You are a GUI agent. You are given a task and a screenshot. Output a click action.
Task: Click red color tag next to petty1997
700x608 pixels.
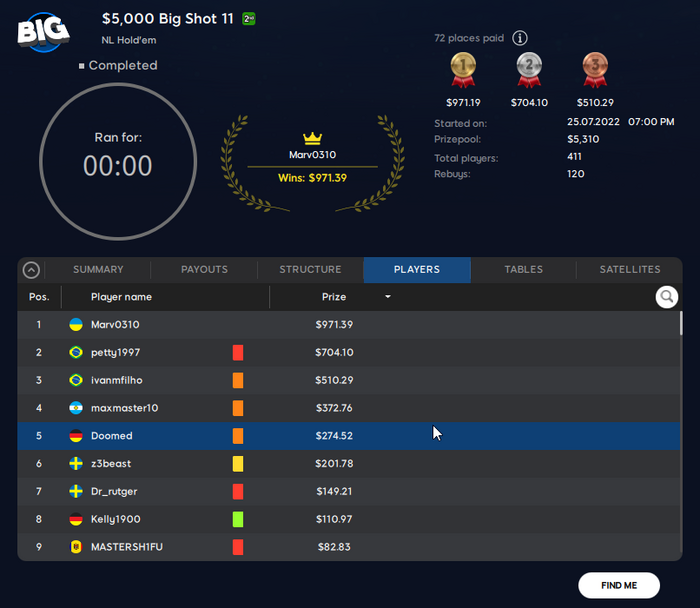coord(238,353)
